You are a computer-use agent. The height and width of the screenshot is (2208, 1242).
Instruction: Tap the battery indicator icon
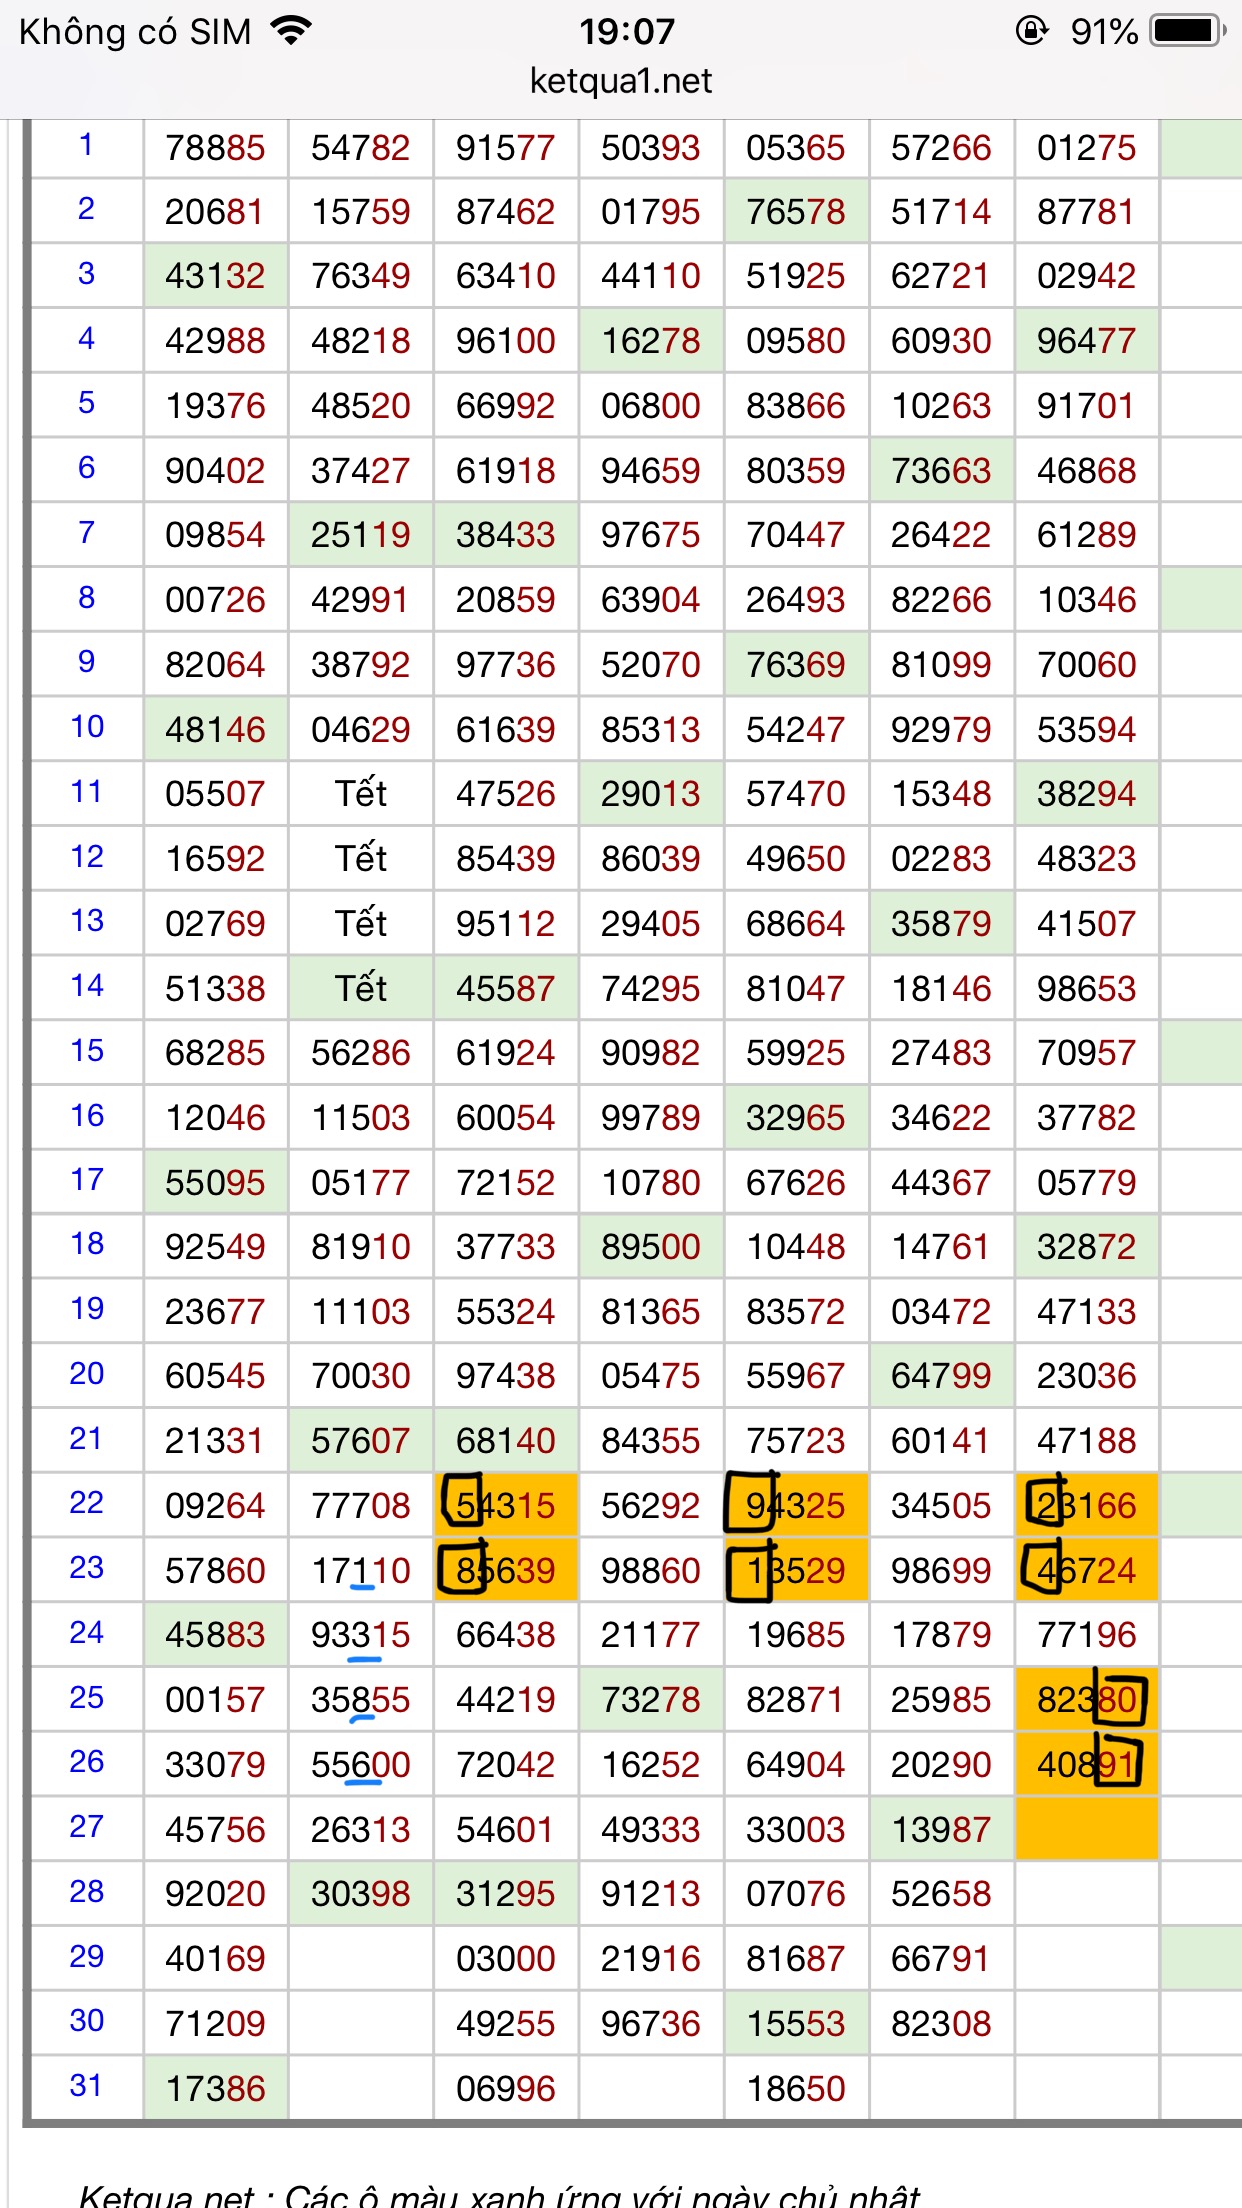click(x=1187, y=32)
